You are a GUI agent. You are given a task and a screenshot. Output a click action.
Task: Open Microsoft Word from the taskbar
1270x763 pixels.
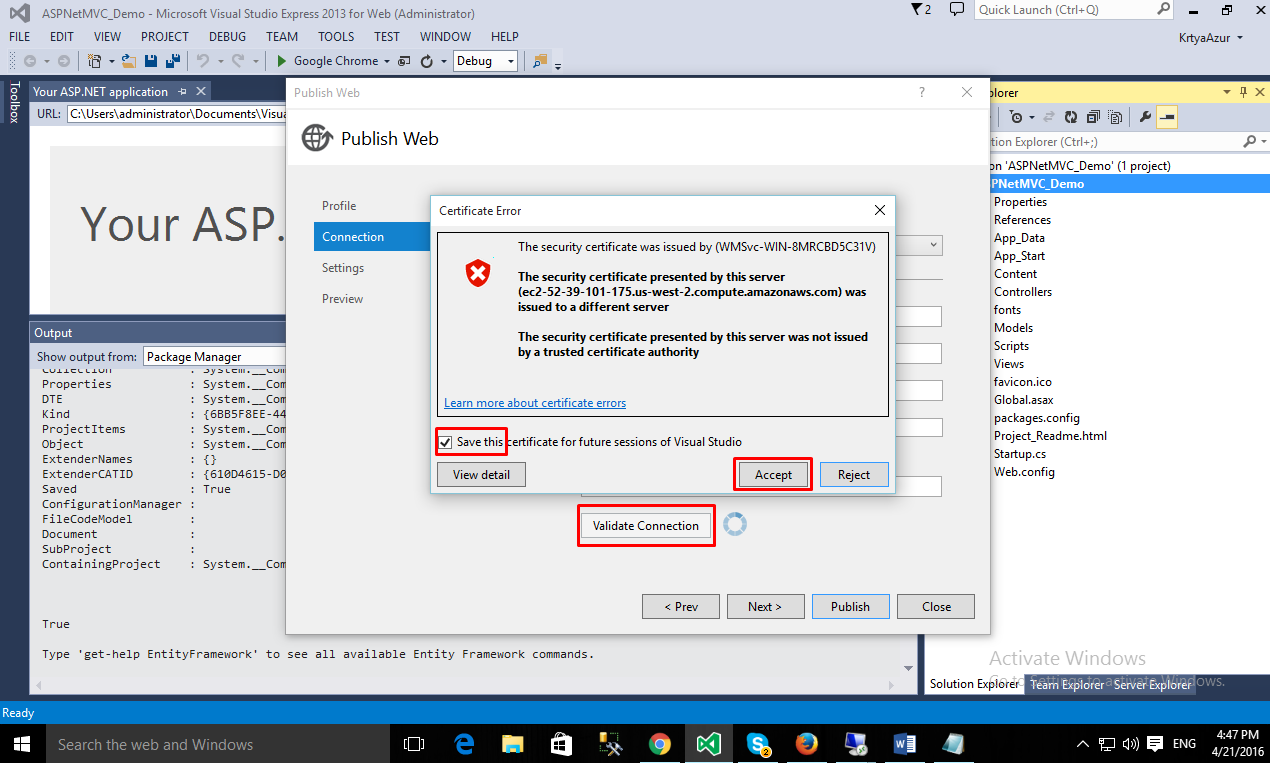coord(904,744)
